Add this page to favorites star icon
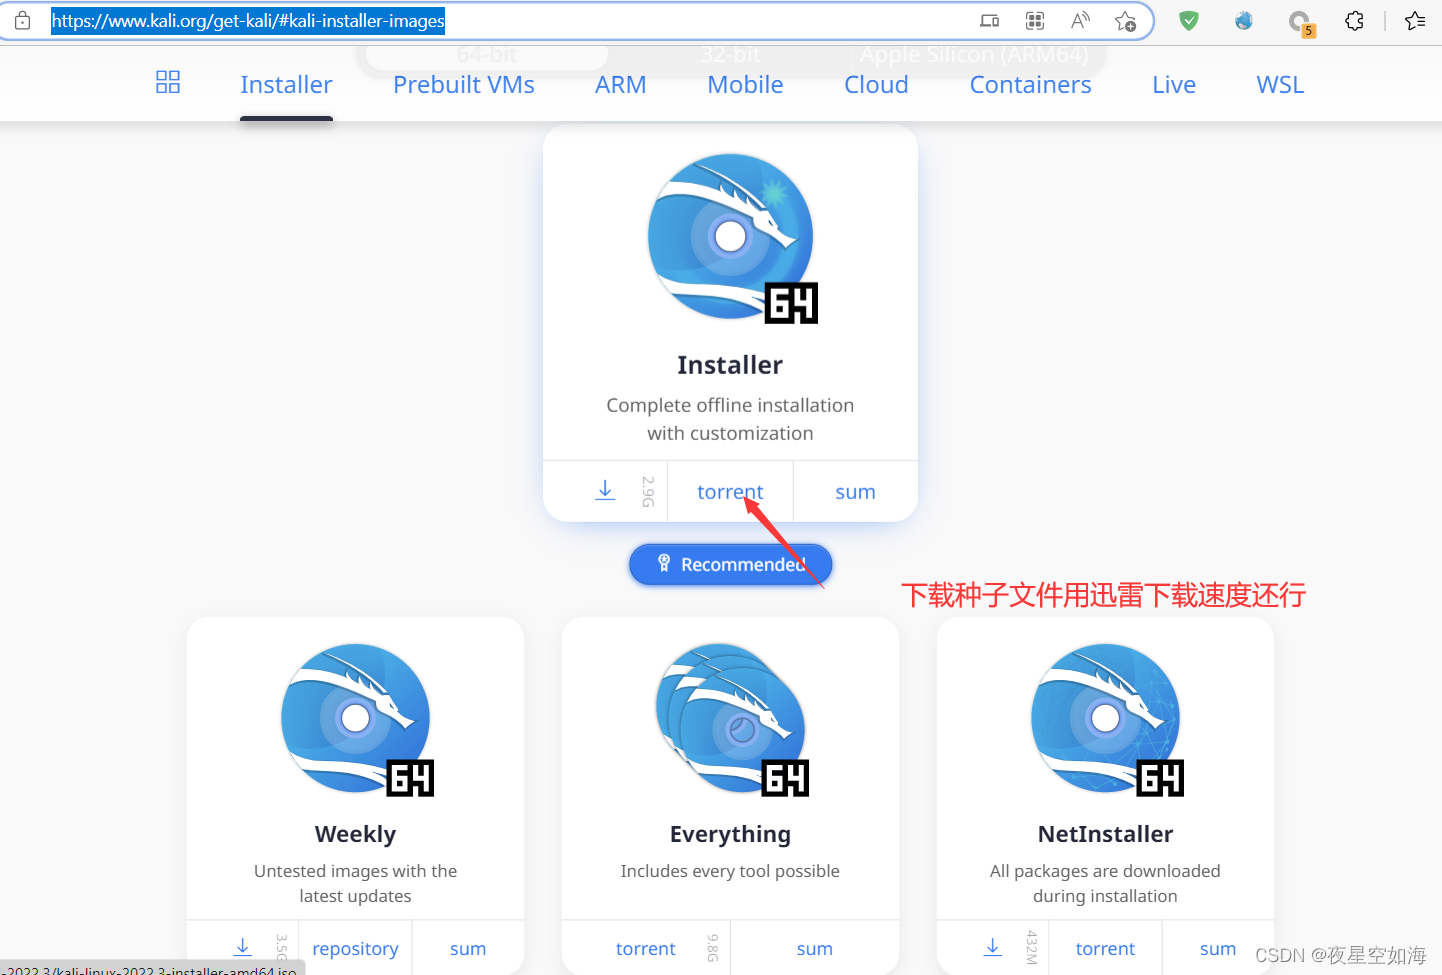Image resolution: width=1442 pixels, height=975 pixels. (1125, 21)
